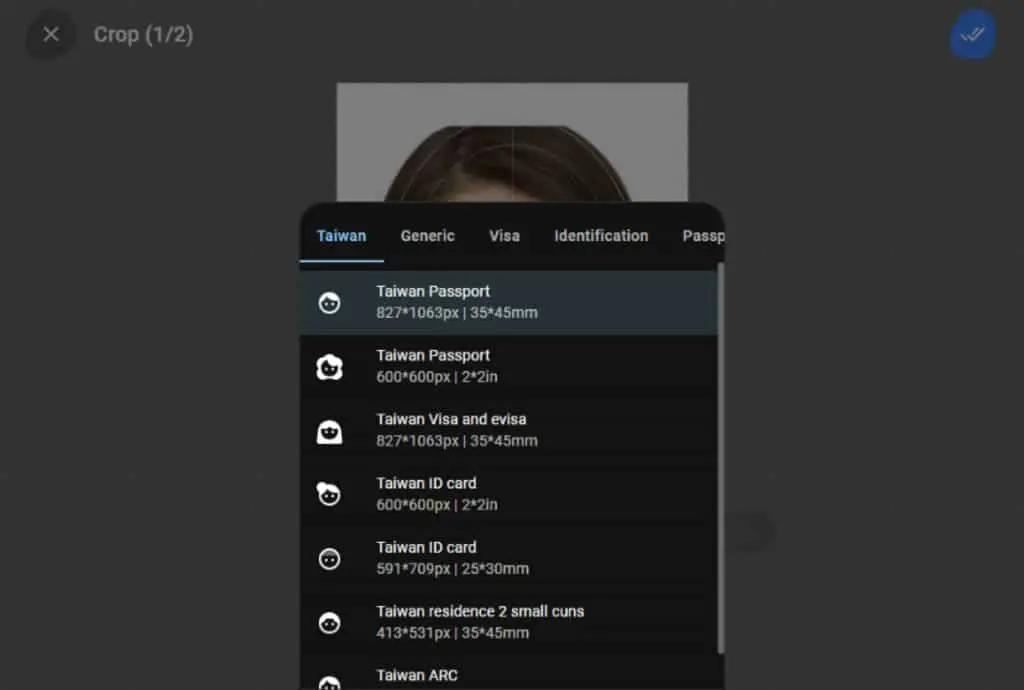Image resolution: width=1024 pixels, height=690 pixels.
Task: Select the Identification tab
Action: [601, 236]
